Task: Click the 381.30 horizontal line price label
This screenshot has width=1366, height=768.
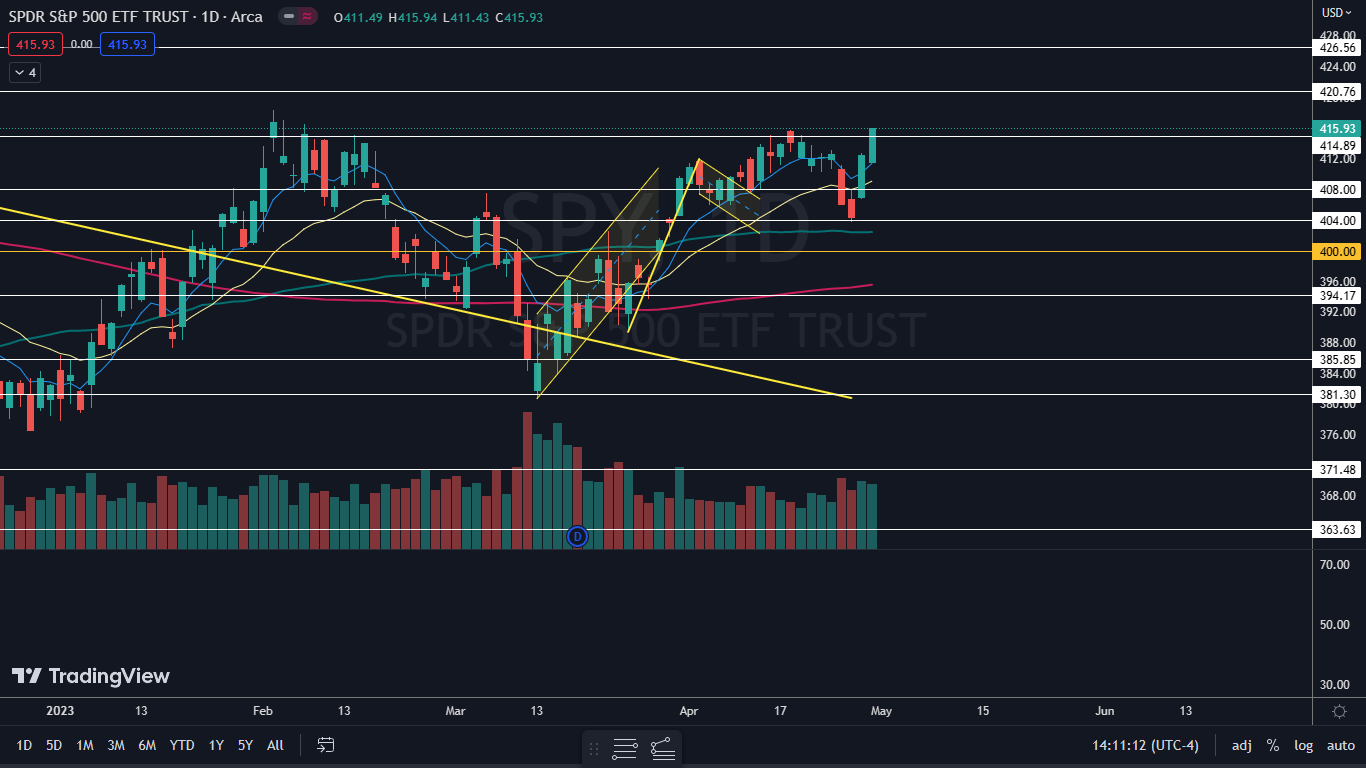Action: pos(1338,394)
